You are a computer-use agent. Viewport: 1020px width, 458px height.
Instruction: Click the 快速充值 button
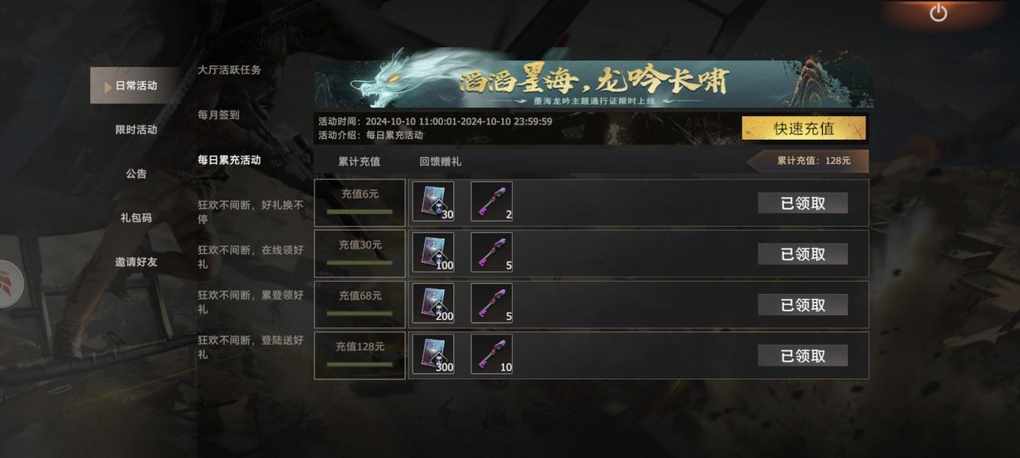[803, 128]
